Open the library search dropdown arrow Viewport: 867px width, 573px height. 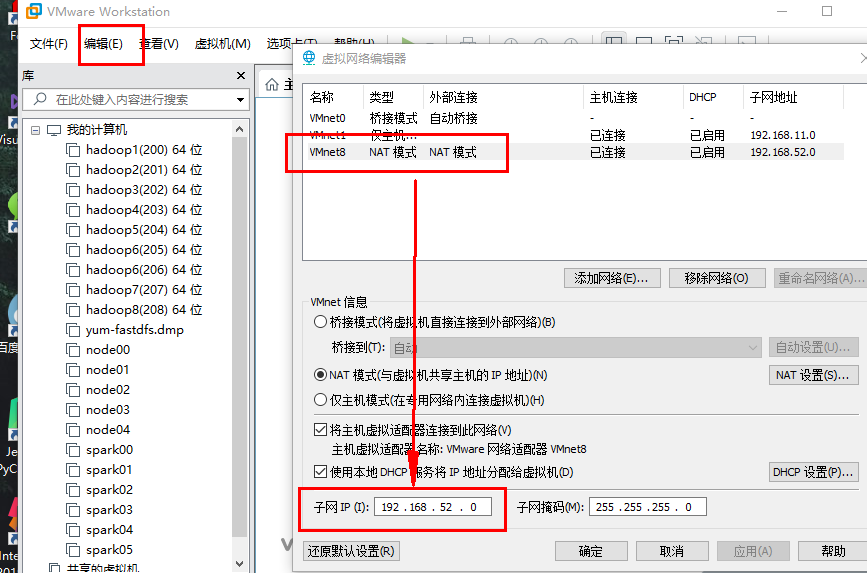pos(240,100)
